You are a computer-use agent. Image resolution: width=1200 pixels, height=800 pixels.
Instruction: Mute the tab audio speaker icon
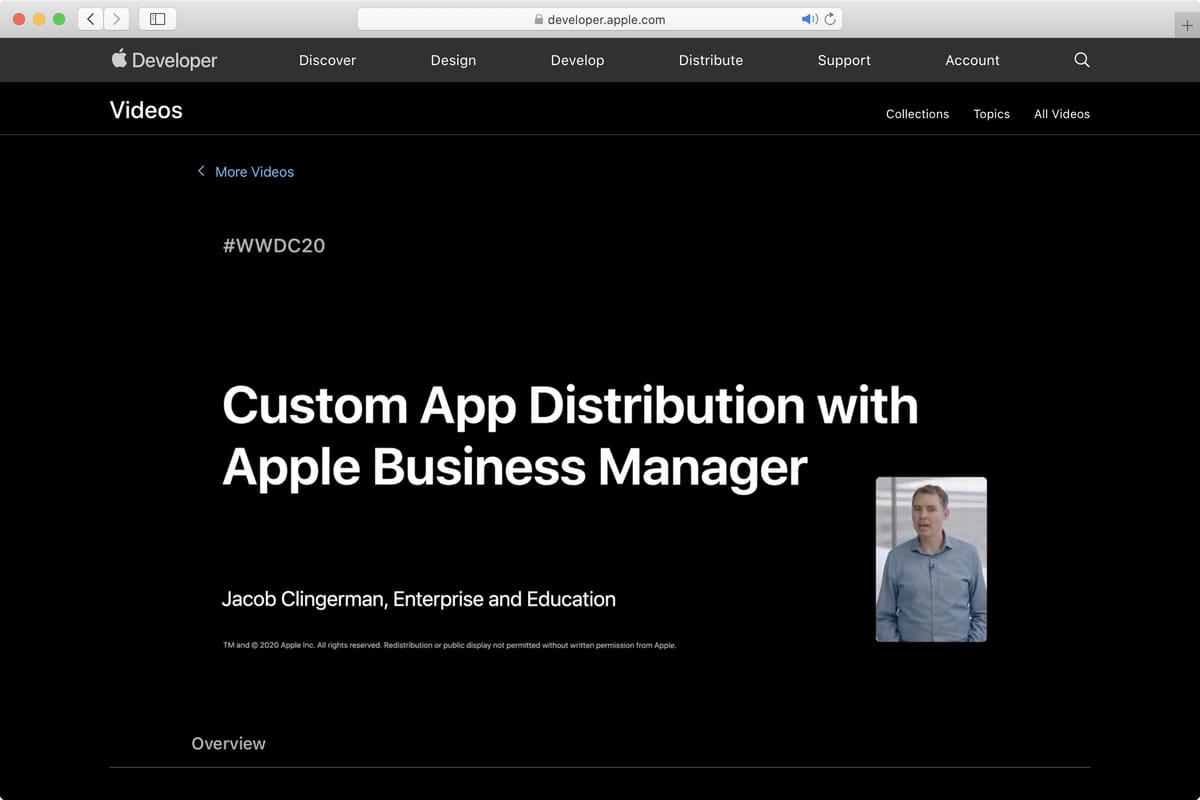click(809, 19)
